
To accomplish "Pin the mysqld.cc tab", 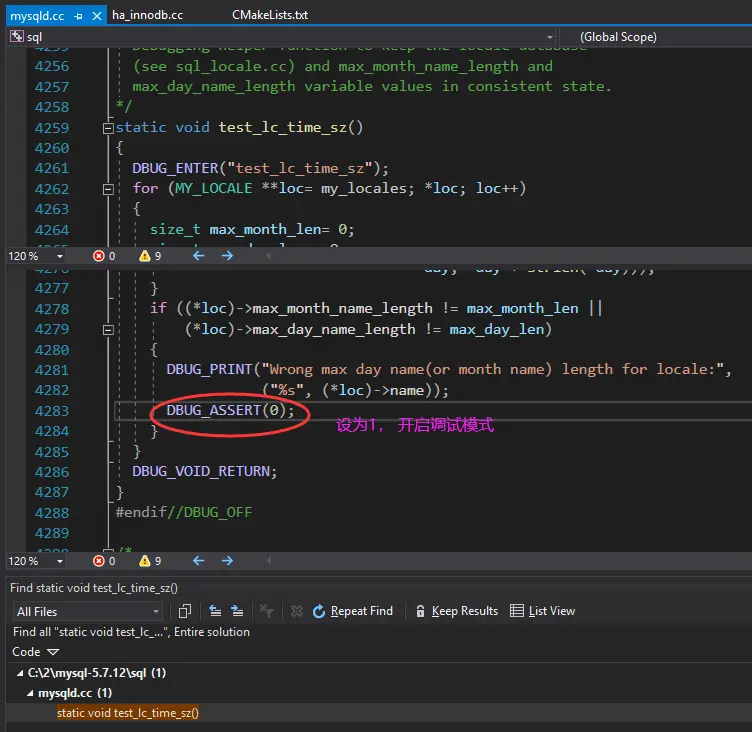I will (77, 16).
